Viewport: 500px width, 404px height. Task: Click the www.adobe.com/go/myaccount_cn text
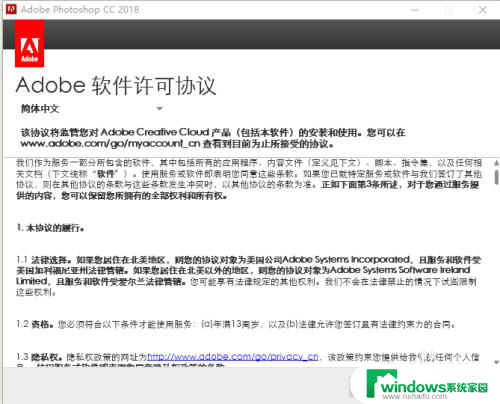[110, 144]
